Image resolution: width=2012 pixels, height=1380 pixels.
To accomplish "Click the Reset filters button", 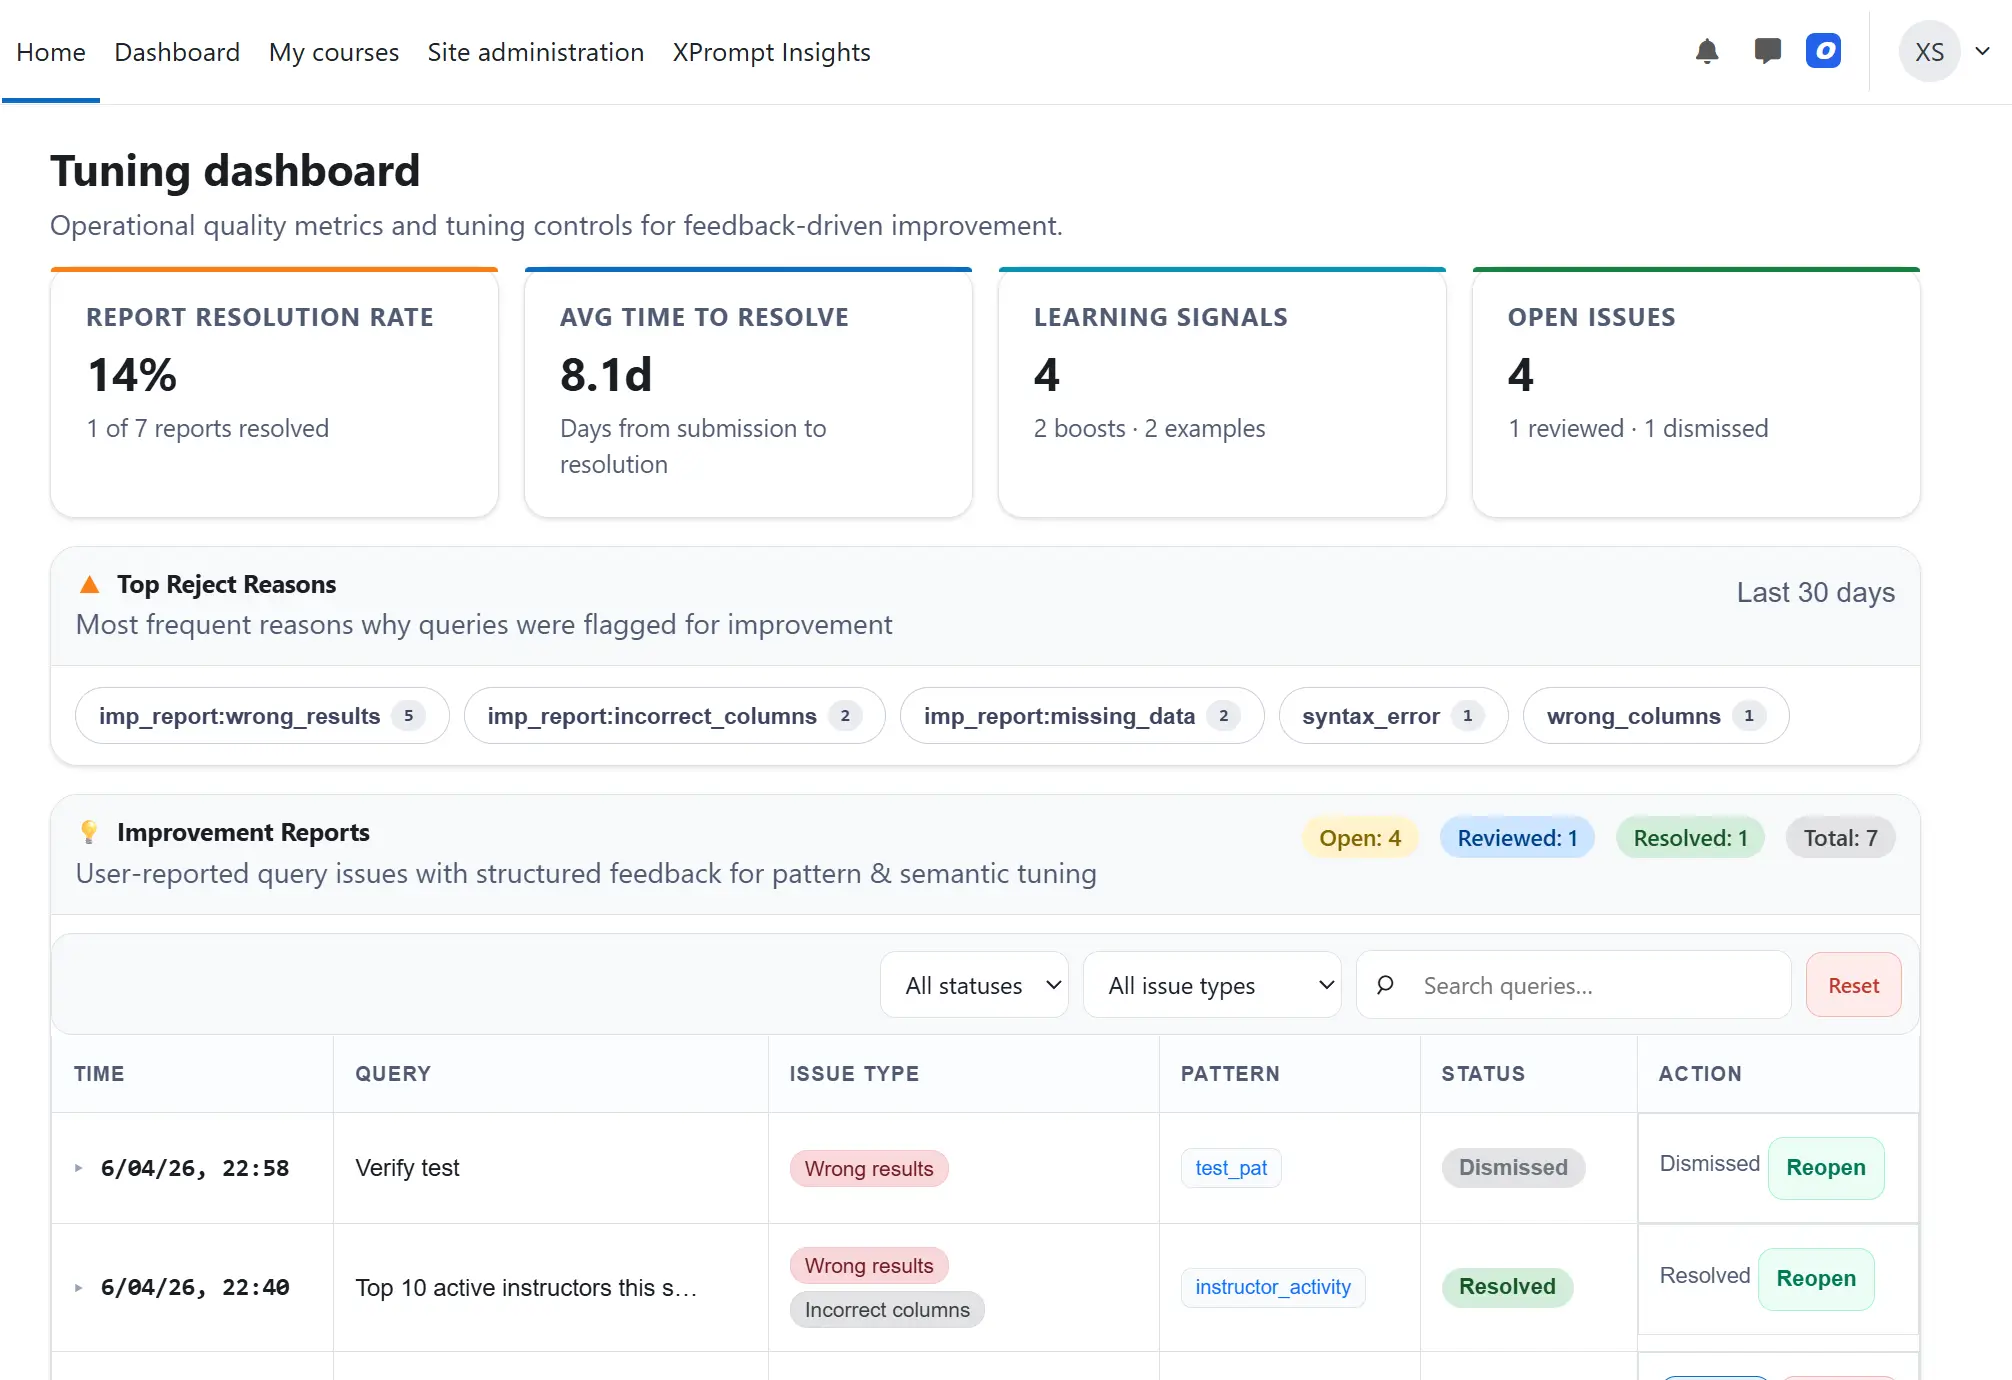I will tap(1853, 985).
